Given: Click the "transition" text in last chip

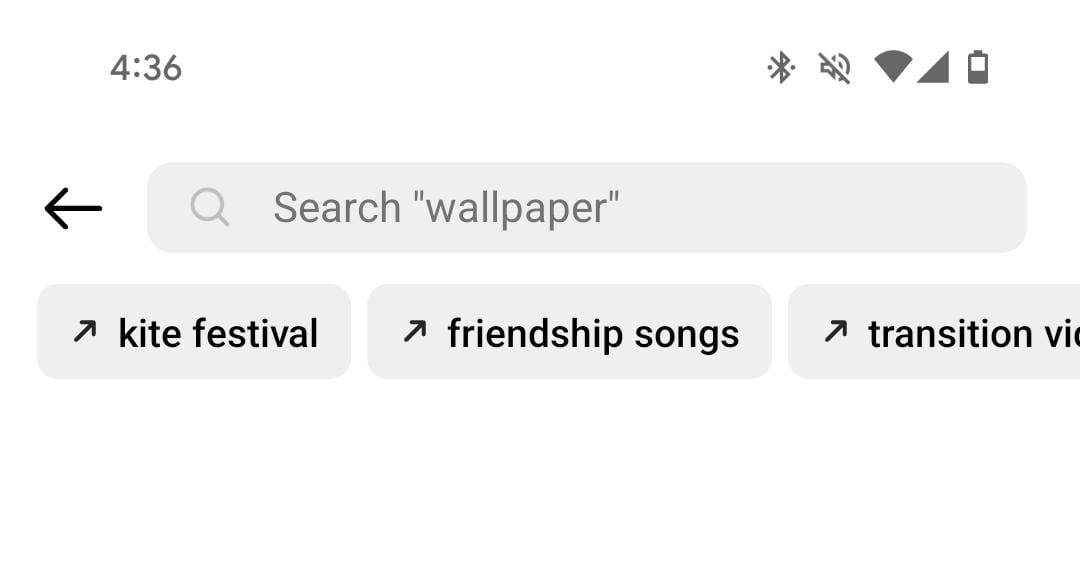Looking at the screenshot, I should [951, 334].
